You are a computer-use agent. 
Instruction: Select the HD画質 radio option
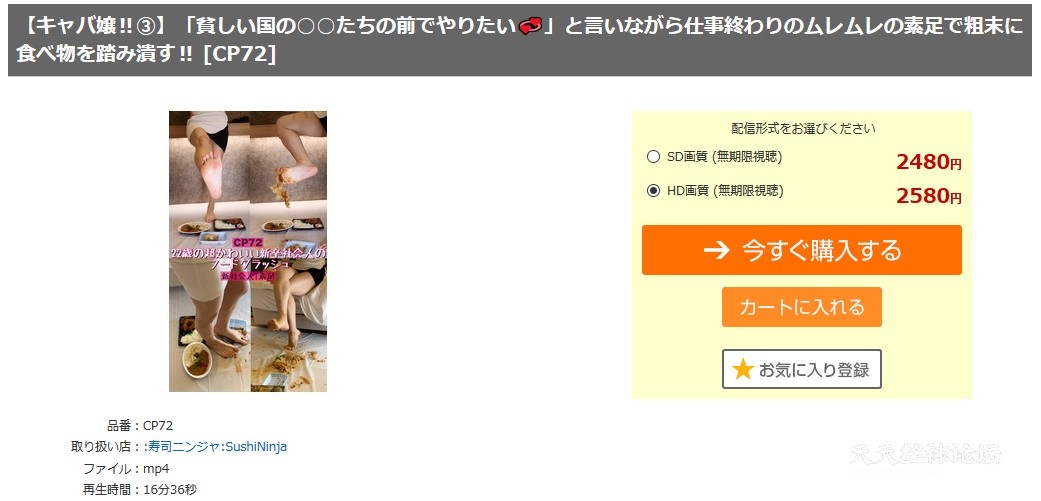pyautogui.click(x=653, y=191)
